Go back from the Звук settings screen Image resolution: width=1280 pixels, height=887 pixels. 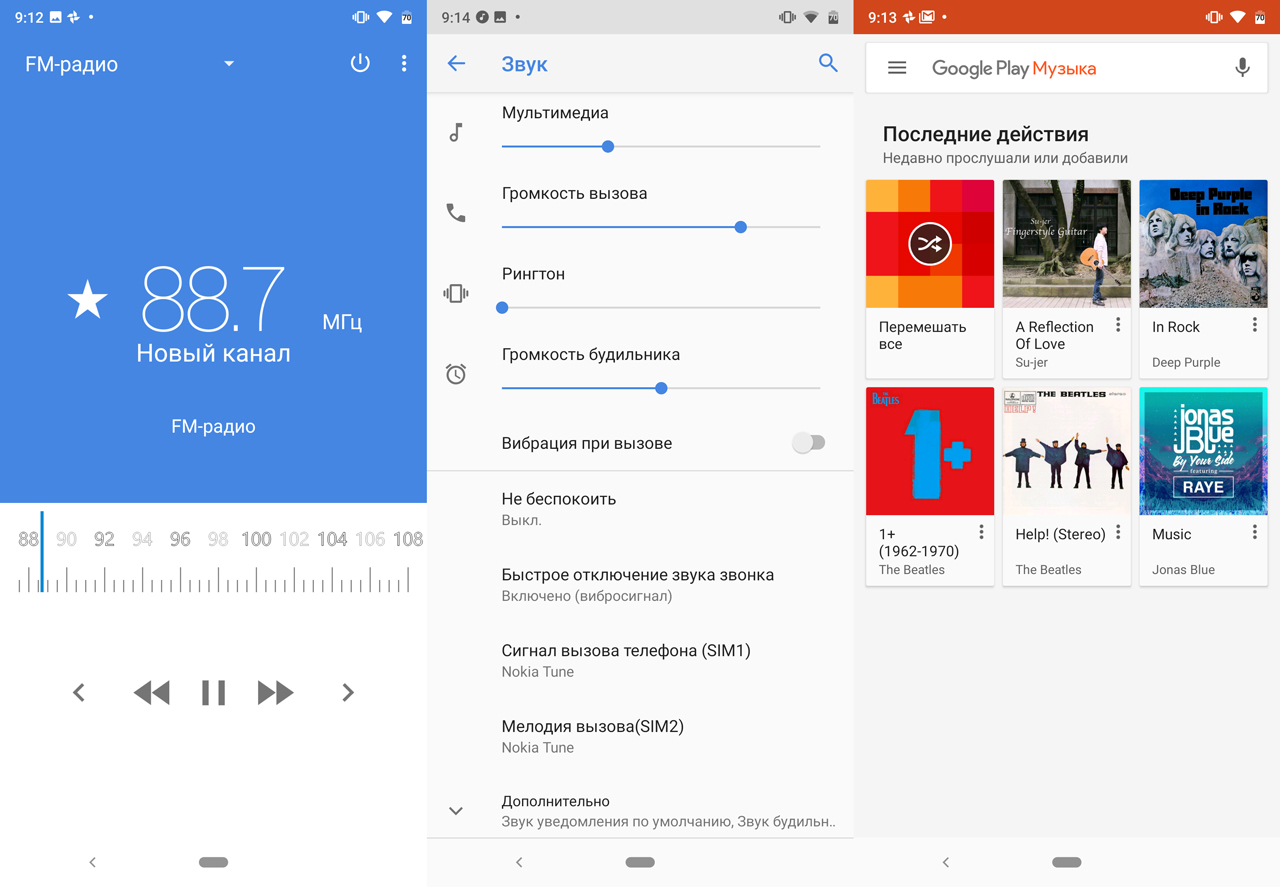(x=457, y=63)
